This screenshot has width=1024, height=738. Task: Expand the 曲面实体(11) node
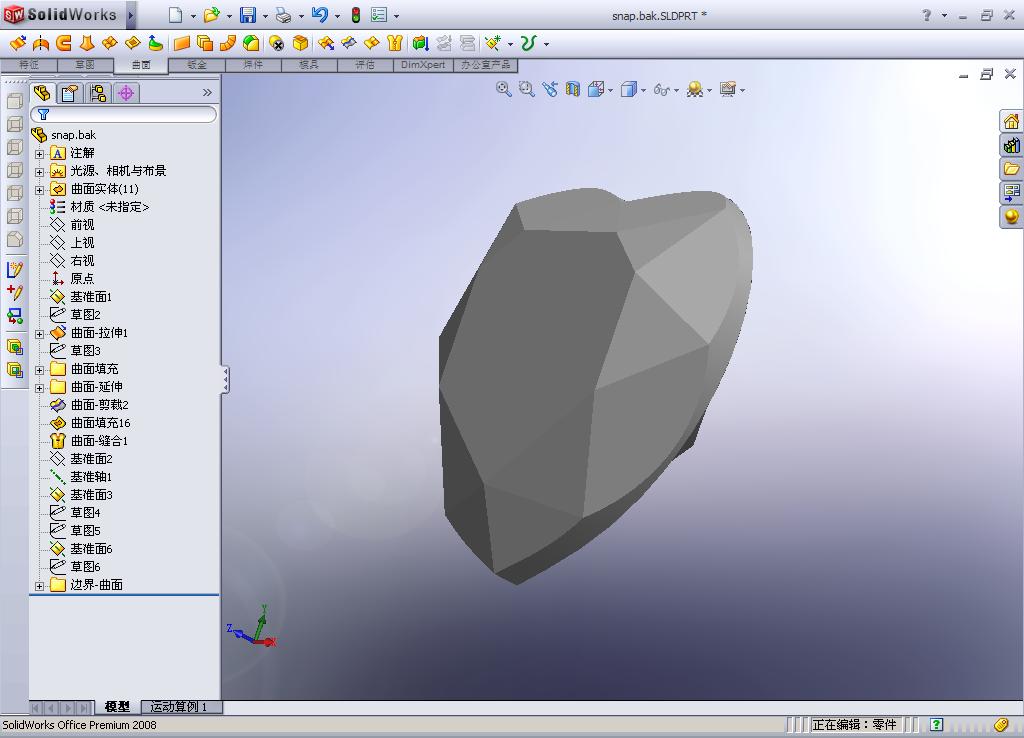pos(39,190)
